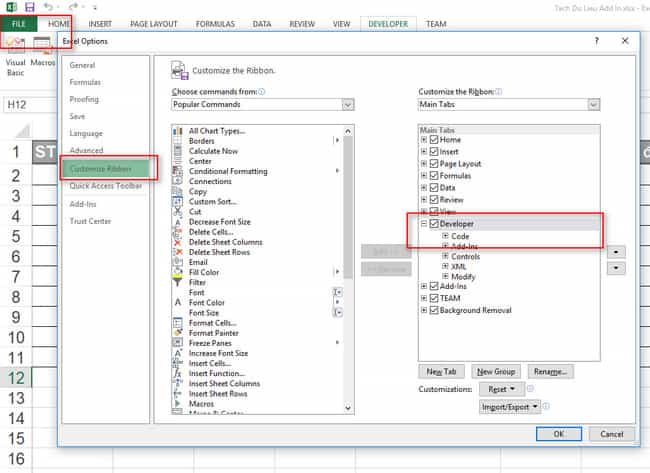Image resolution: width=650 pixels, height=473 pixels.
Task: Select the Macros command play icon
Action: pos(177,403)
